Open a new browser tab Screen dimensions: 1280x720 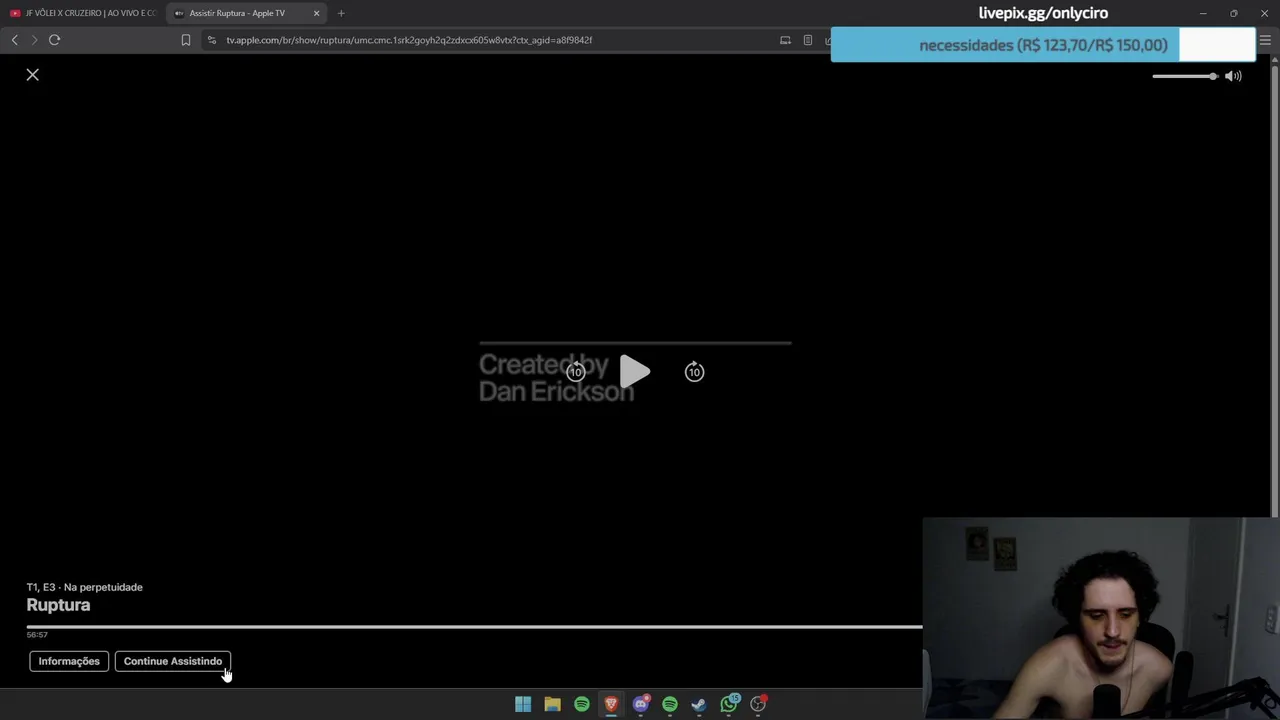(x=341, y=13)
